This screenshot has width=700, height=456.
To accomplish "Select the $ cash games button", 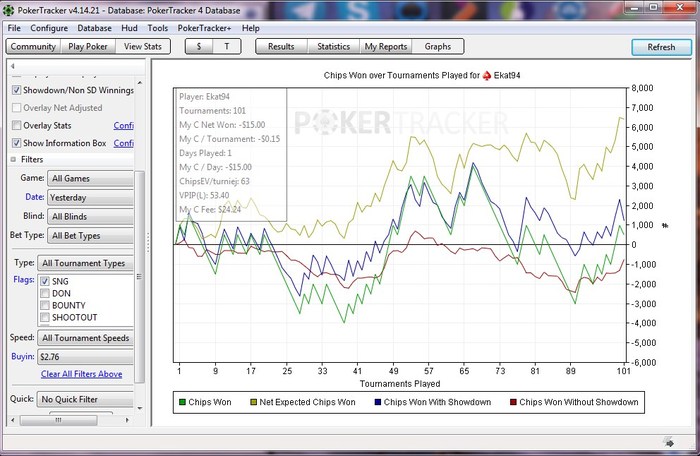I will tap(199, 46).
